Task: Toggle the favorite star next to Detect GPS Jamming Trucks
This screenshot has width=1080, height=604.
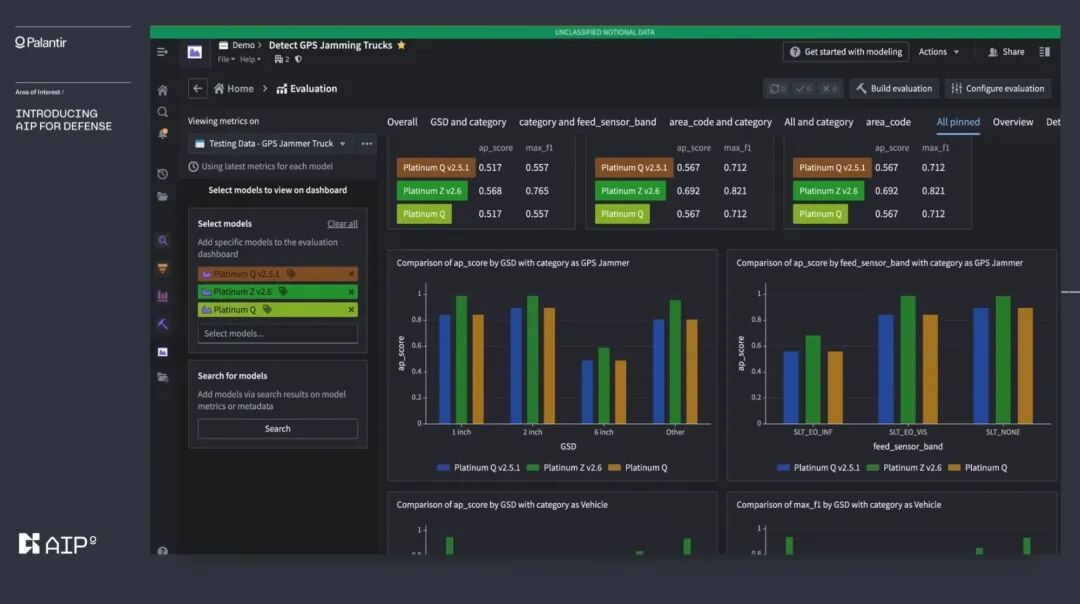Action: (402, 45)
